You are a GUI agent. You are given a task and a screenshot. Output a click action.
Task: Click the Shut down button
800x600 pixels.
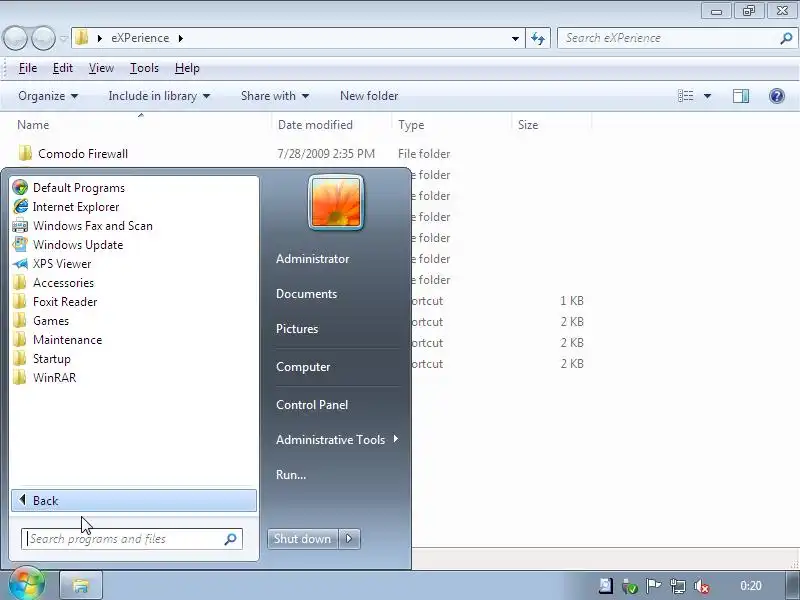302,539
